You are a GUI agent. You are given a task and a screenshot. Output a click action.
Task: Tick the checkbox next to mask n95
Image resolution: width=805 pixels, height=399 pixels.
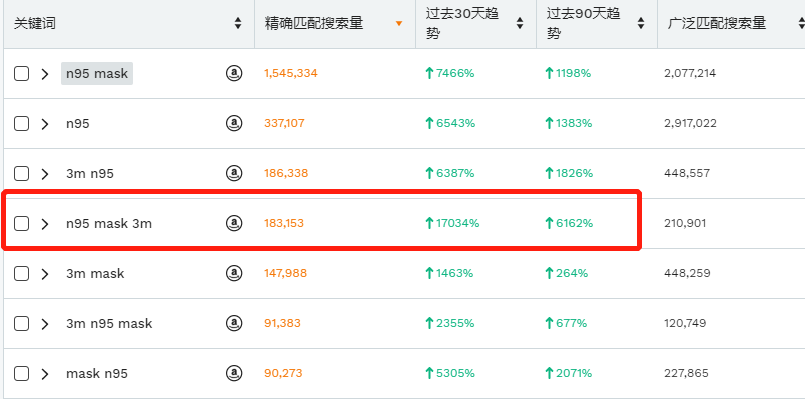pyautogui.click(x=21, y=373)
